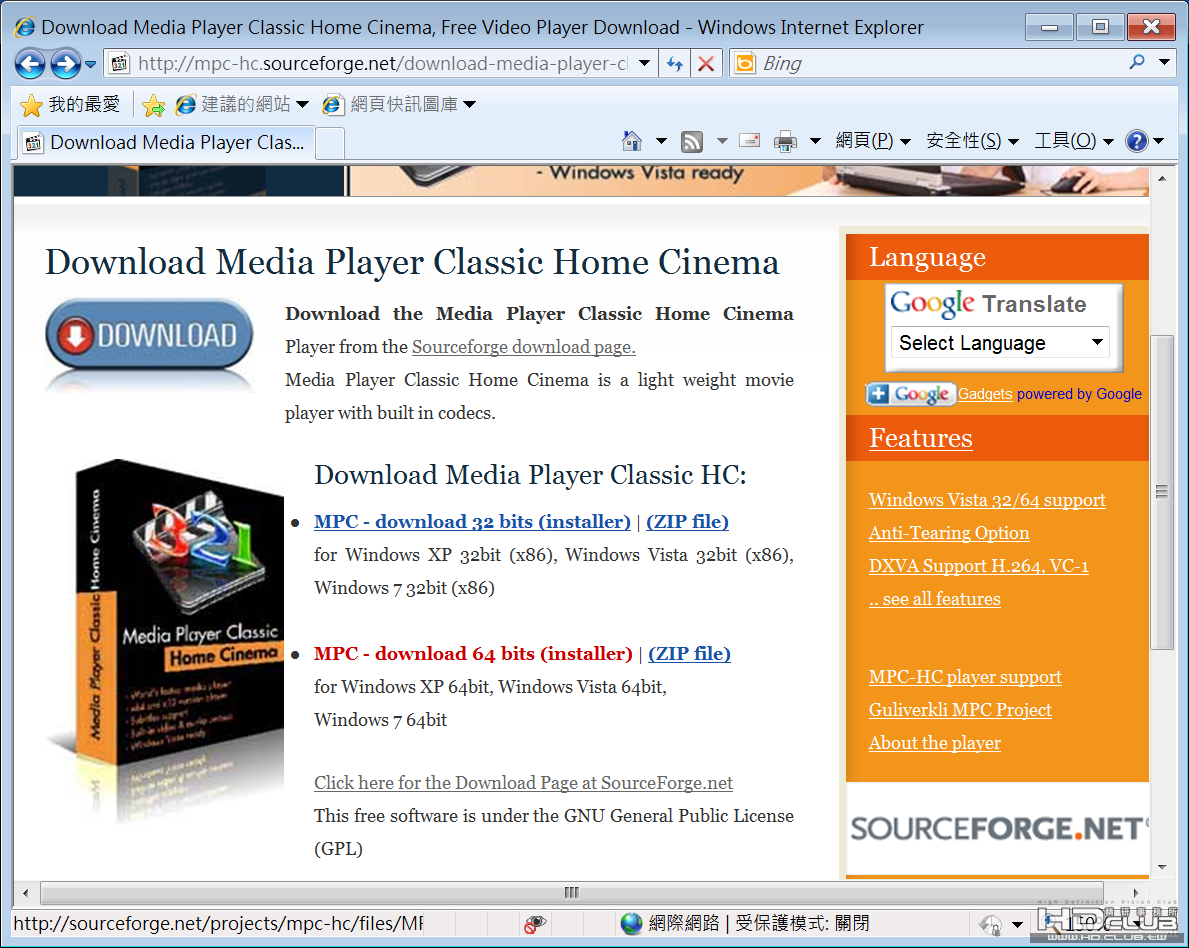Click the Print icon
1189x948 pixels.
[x=786, y=141]
